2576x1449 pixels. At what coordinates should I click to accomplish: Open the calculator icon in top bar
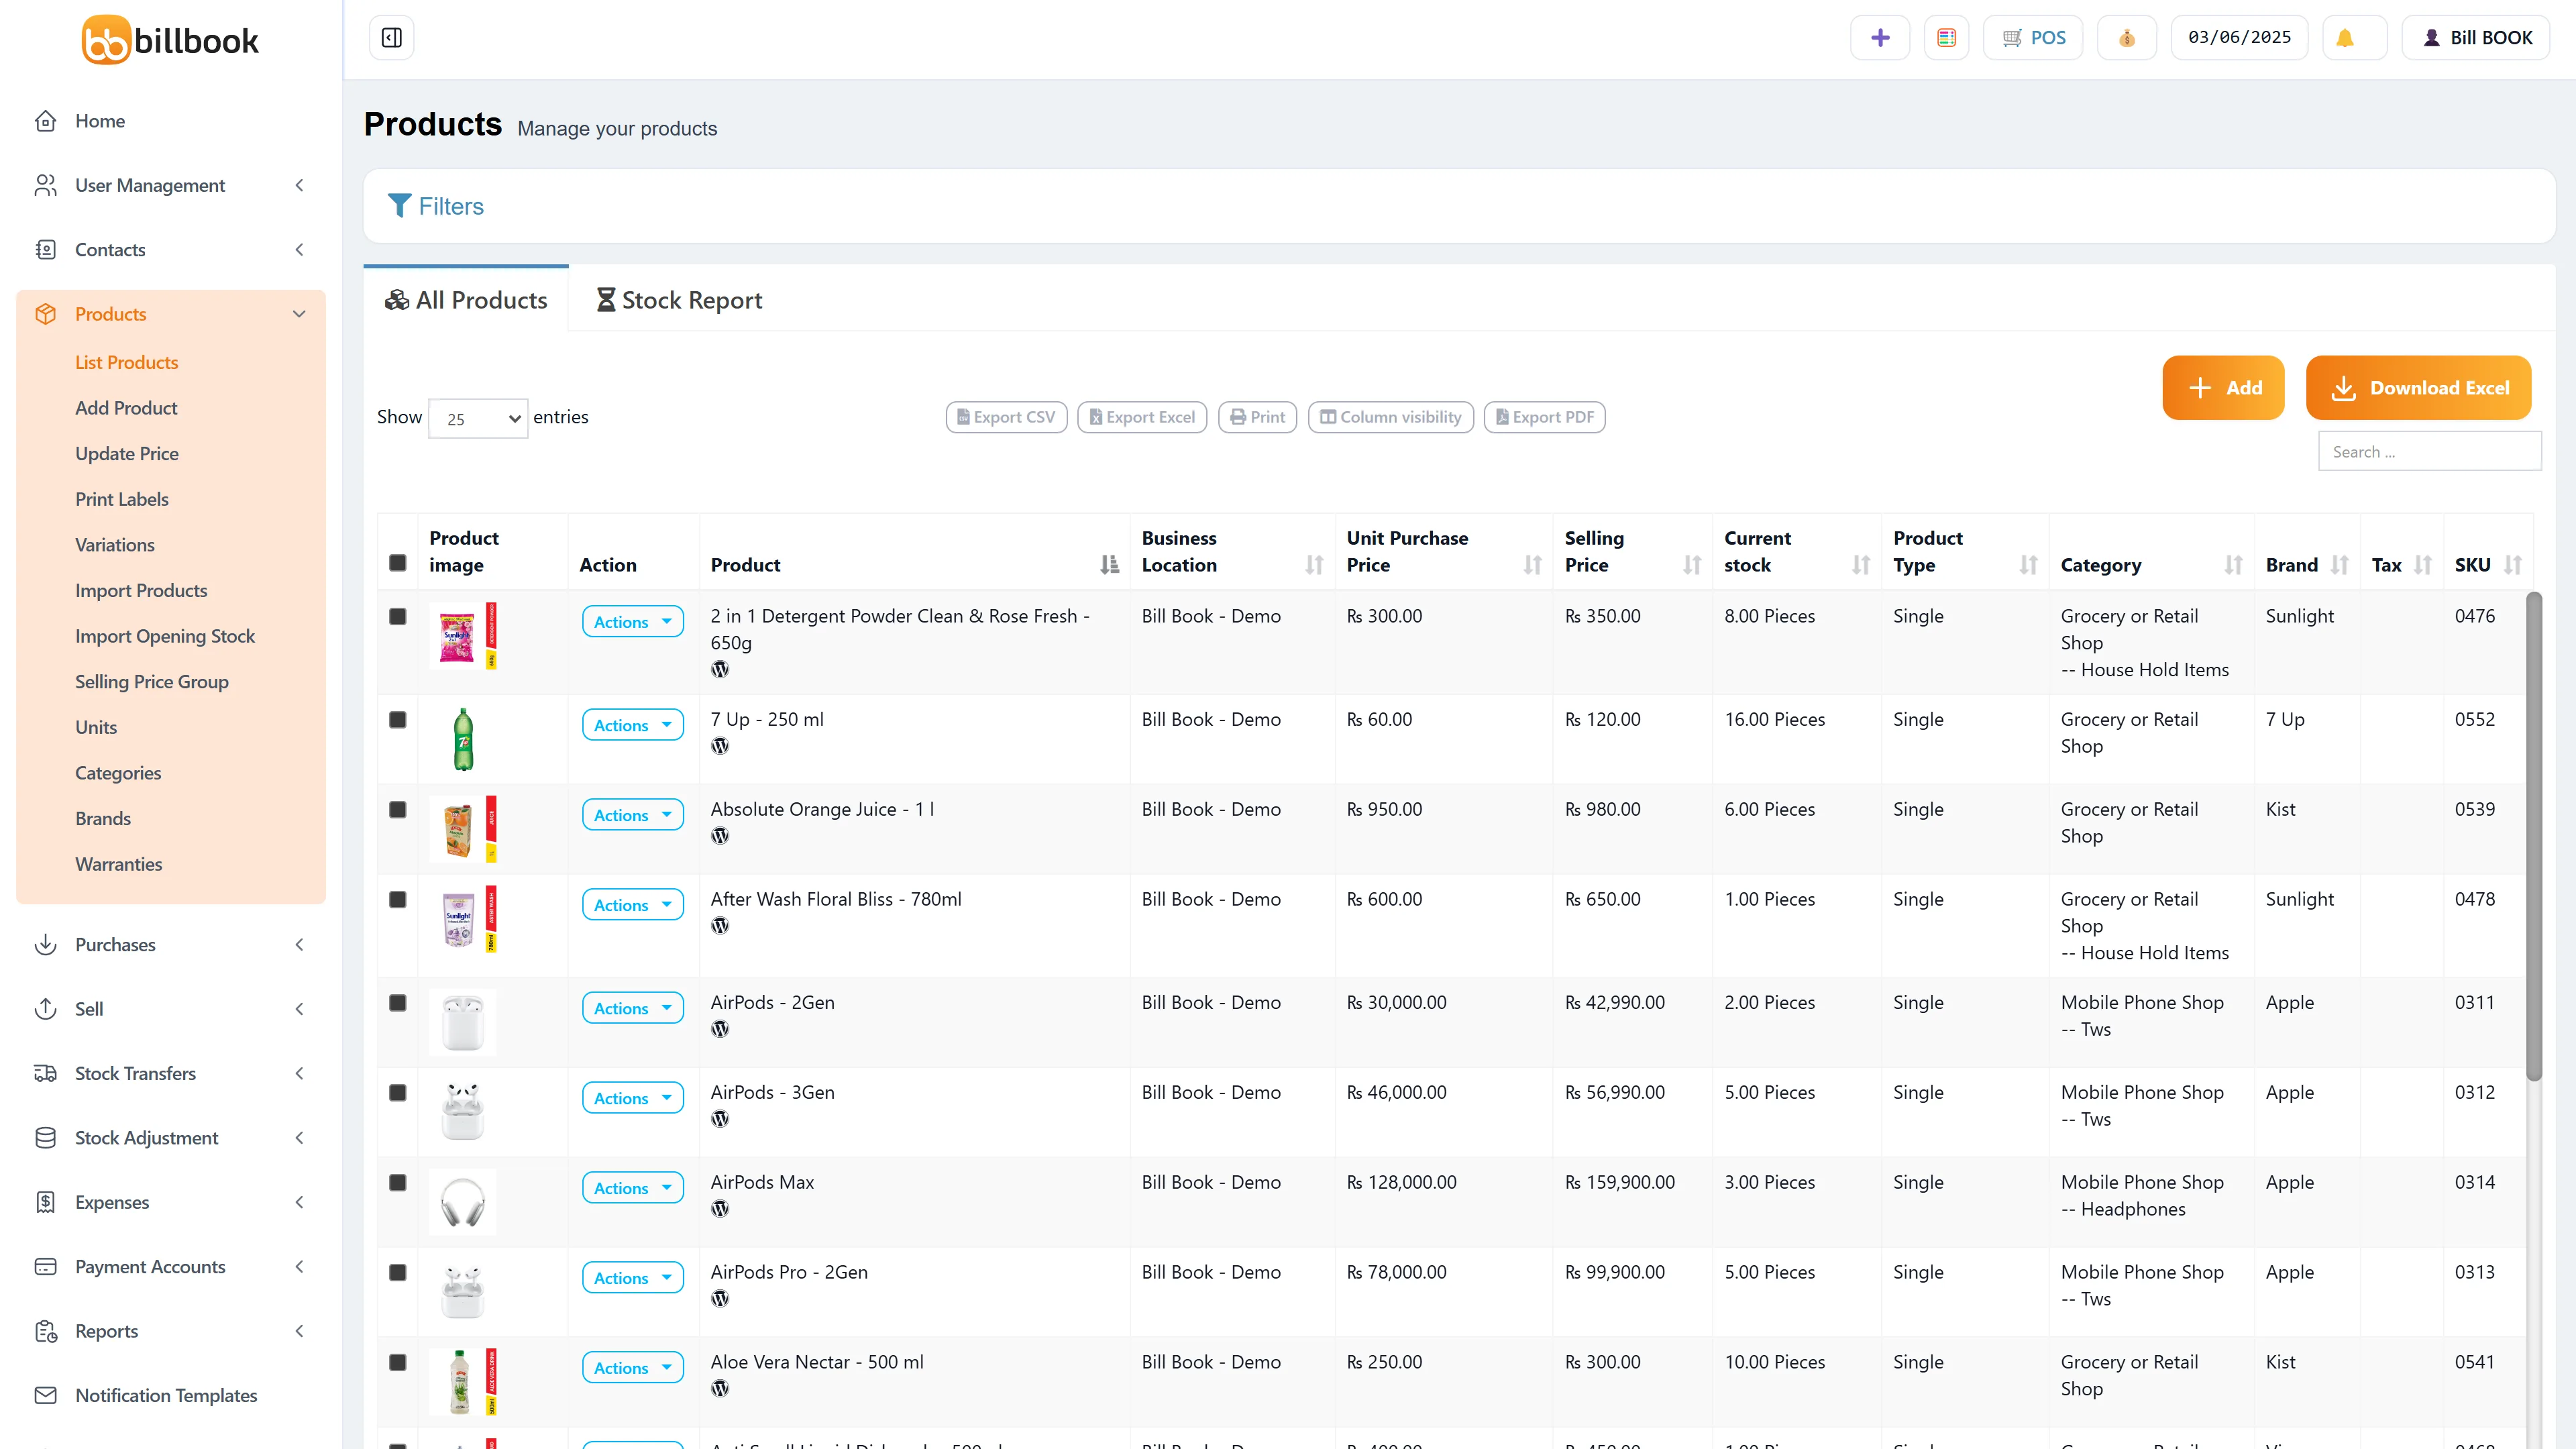tap(1946, 38)
